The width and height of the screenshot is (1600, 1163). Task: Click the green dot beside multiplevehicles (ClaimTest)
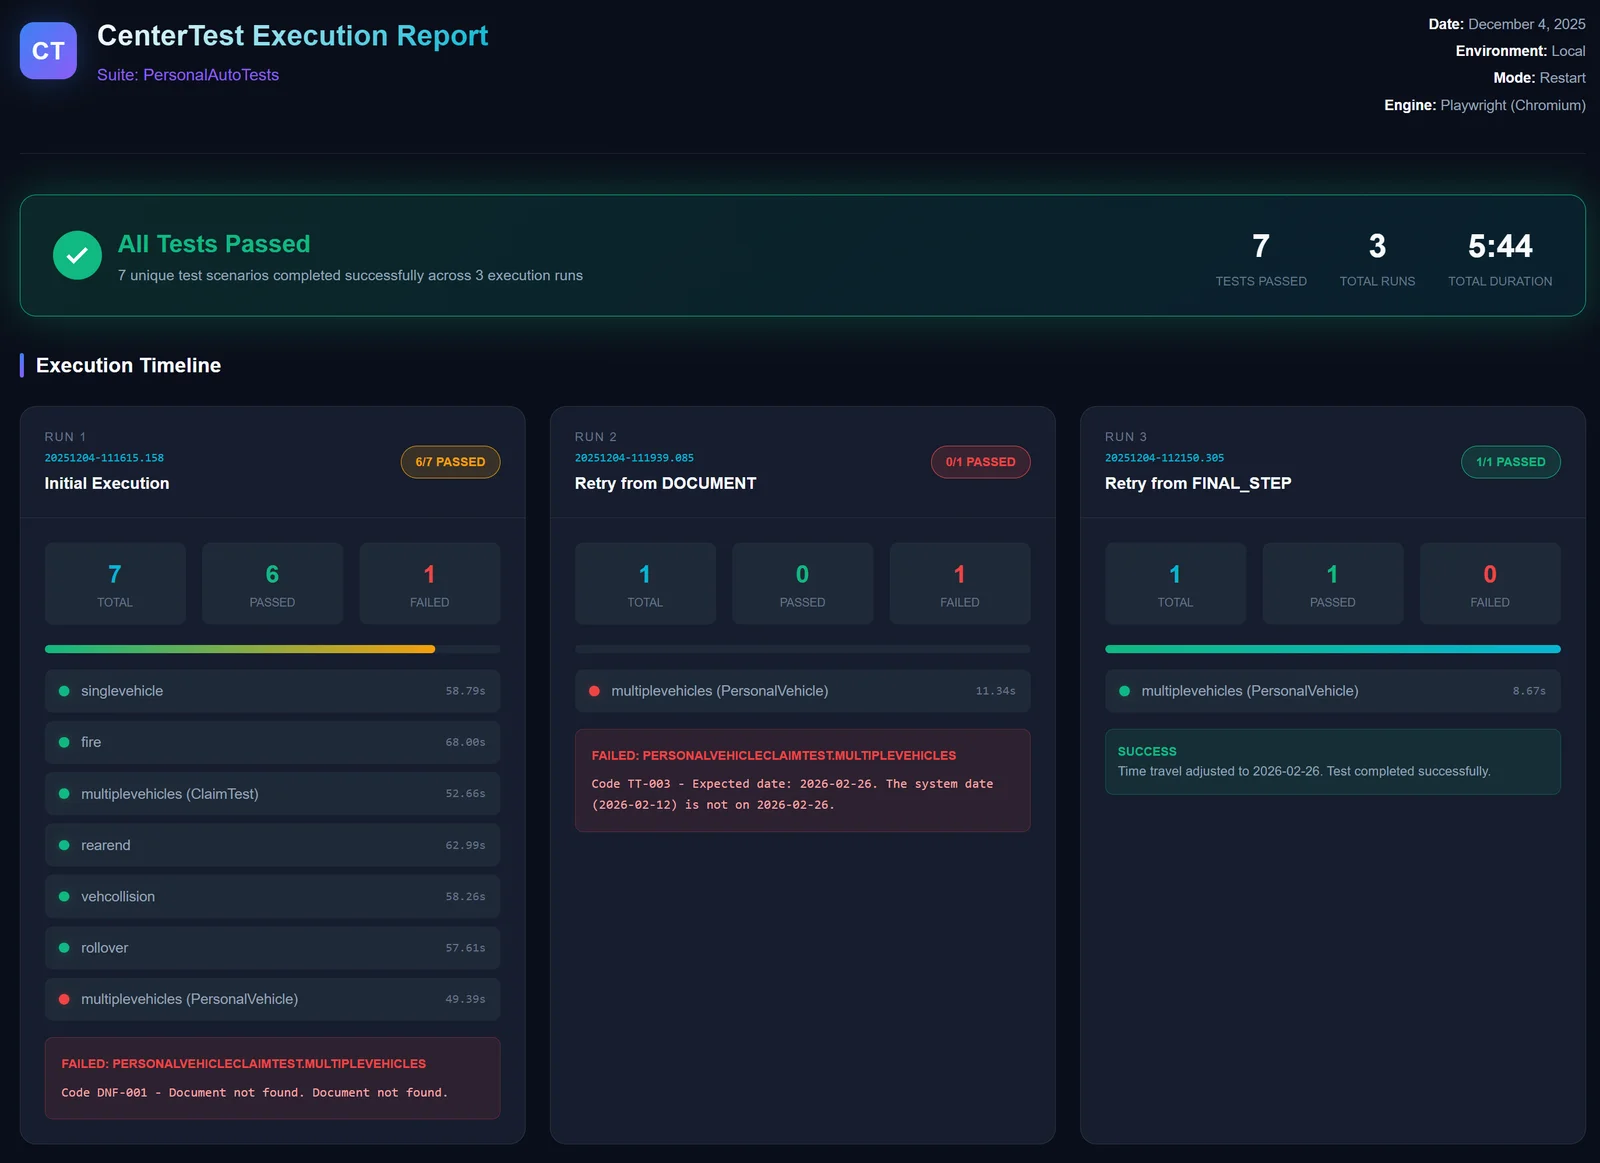(64, 794)
